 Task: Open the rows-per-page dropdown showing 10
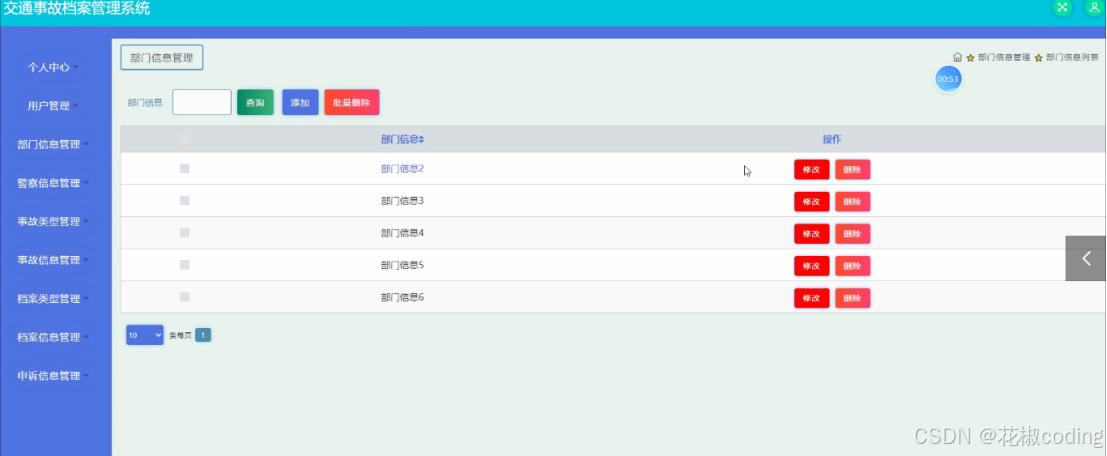145,335
